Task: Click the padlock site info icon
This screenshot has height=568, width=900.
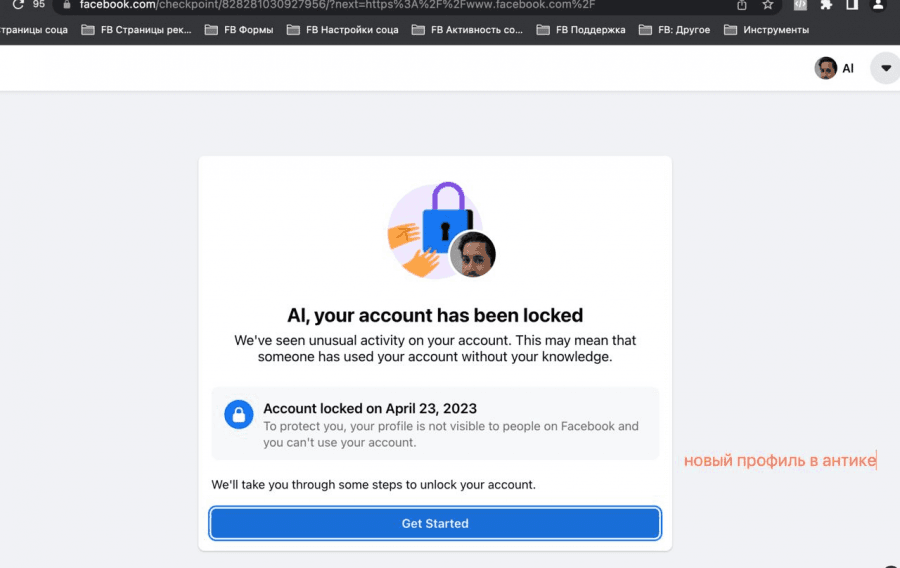Action: (67, 5)
